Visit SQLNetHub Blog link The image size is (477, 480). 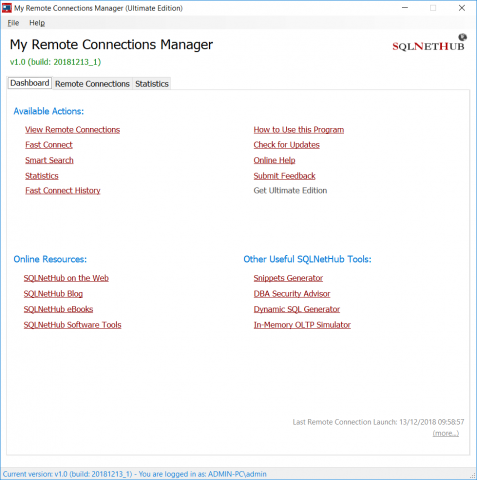[x=53, y=294]
